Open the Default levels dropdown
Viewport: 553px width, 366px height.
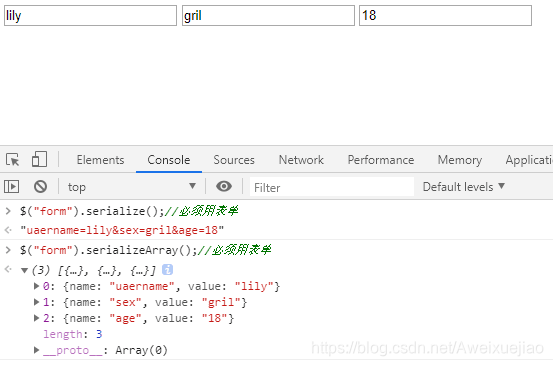464,187
